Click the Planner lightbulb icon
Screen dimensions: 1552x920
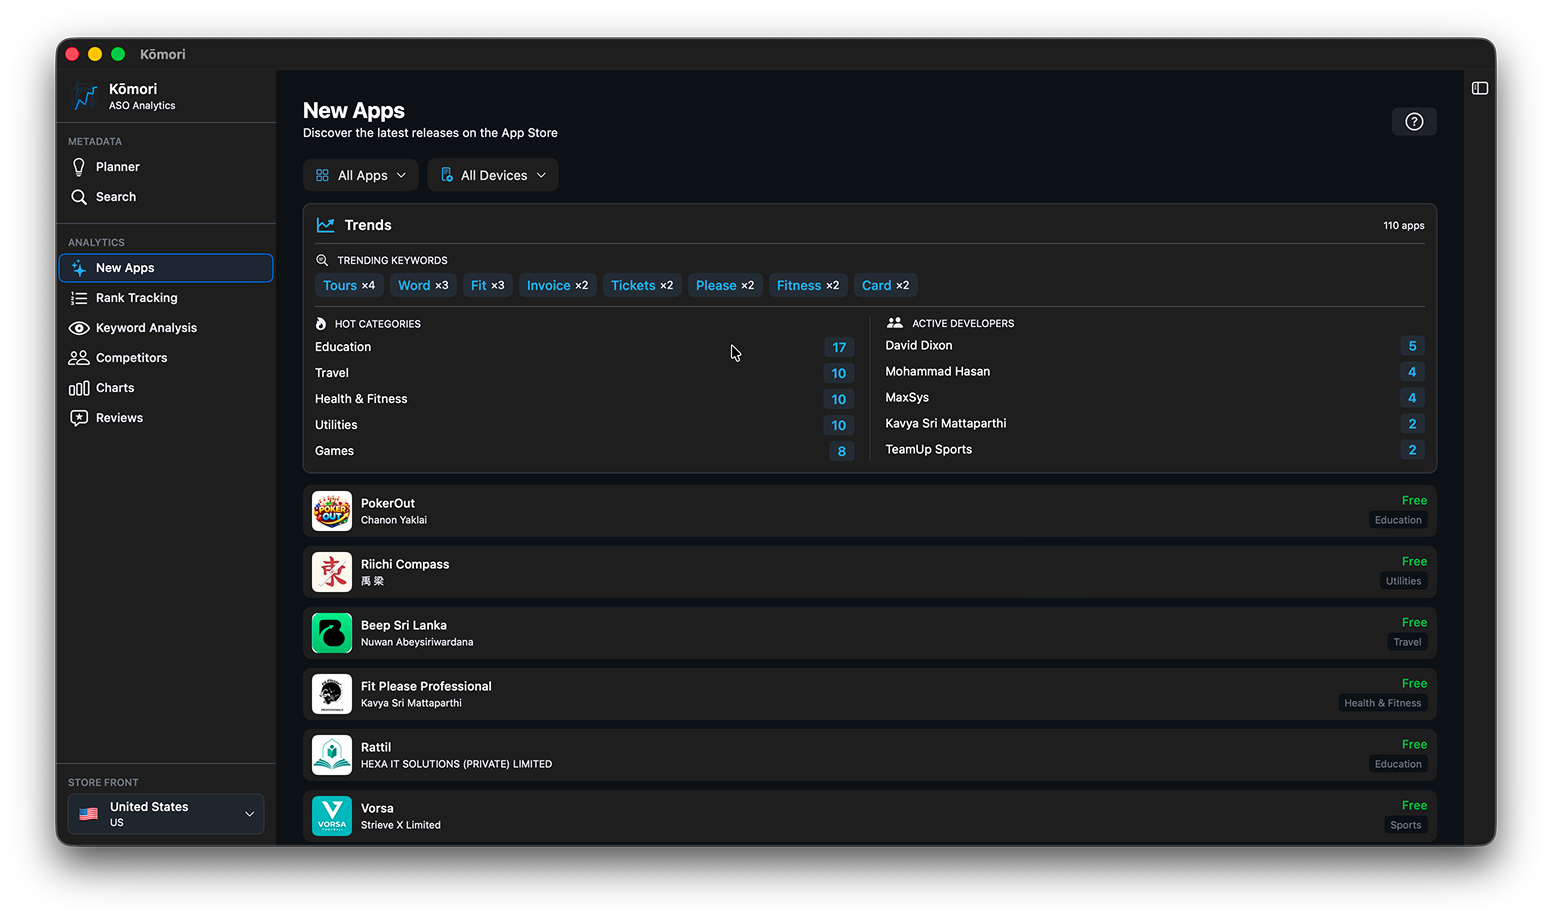coord(79,167)
